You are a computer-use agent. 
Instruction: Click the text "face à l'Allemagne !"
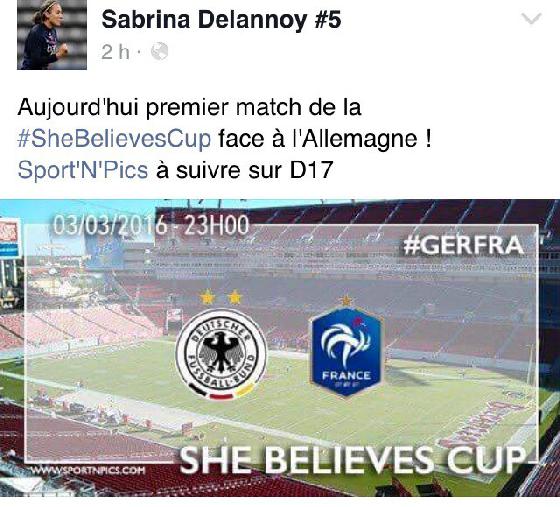325,139
